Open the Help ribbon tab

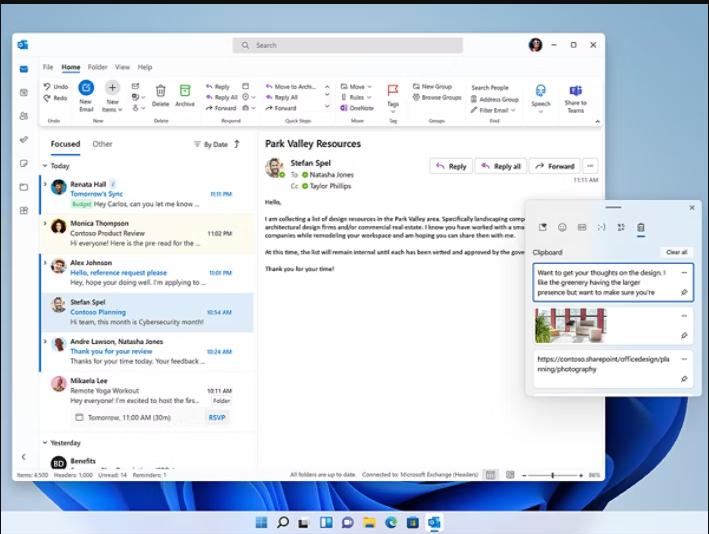pyautogui.click(x=145, y=67)
